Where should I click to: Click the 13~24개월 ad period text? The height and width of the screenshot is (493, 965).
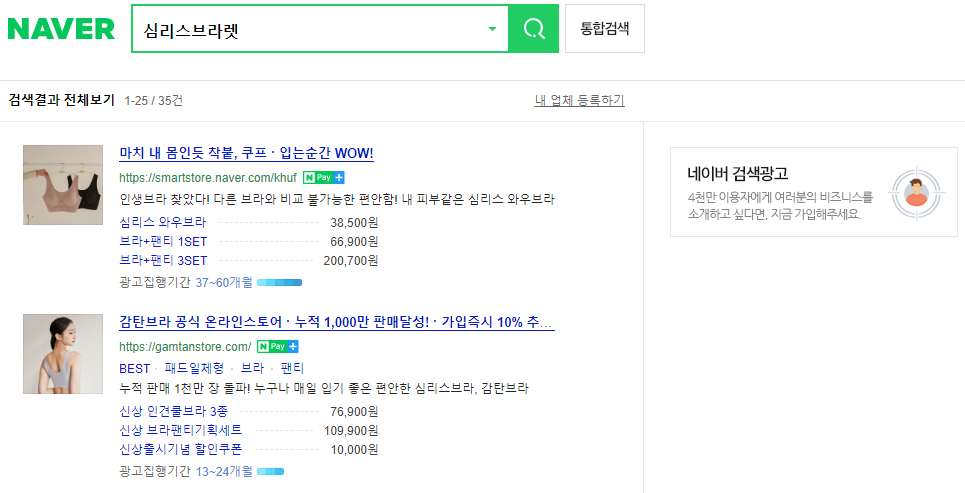pos(224,471)
